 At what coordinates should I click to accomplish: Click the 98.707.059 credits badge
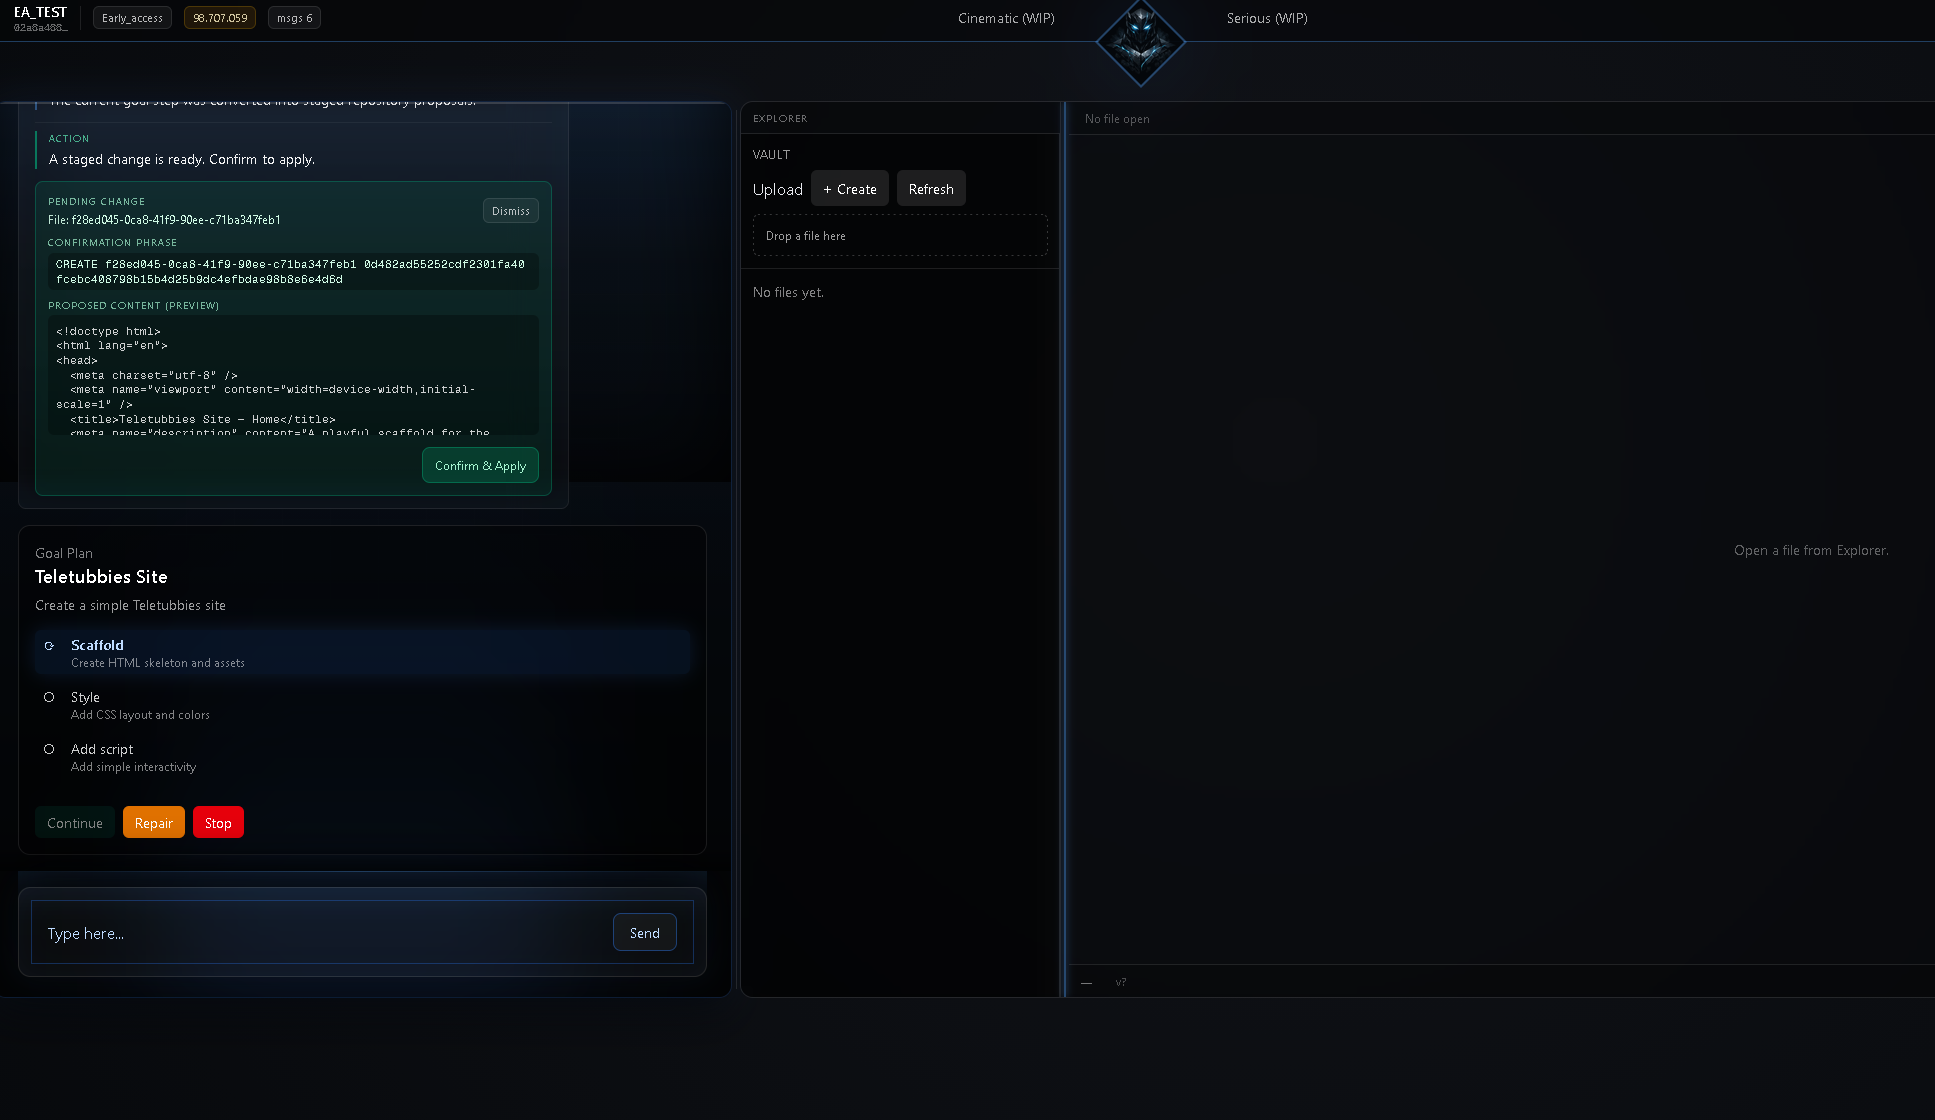[220, 18]
